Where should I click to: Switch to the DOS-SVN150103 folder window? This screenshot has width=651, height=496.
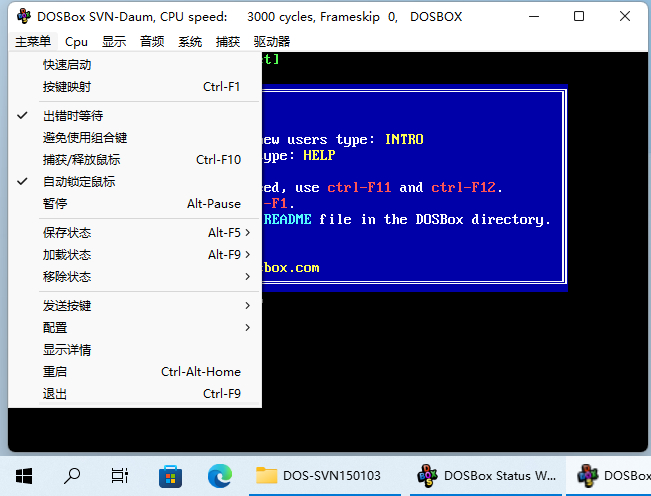click(325, 476)
